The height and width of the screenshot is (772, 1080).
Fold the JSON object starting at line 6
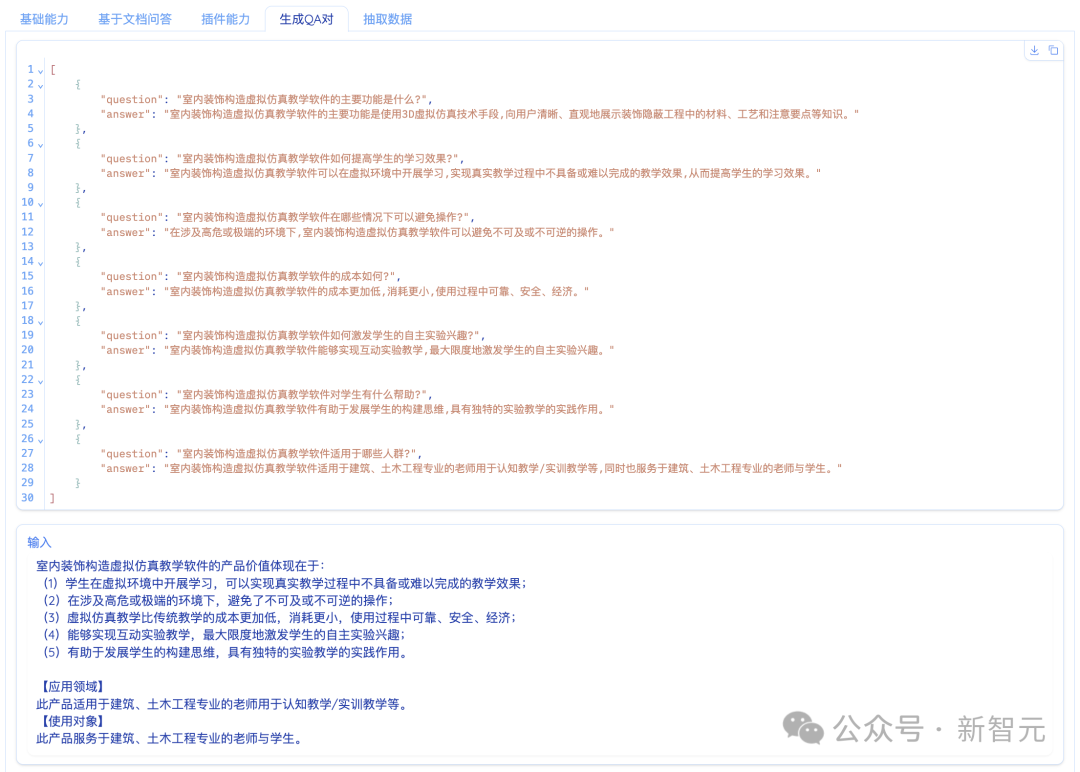pyautogui.click(x=41, y=144)
